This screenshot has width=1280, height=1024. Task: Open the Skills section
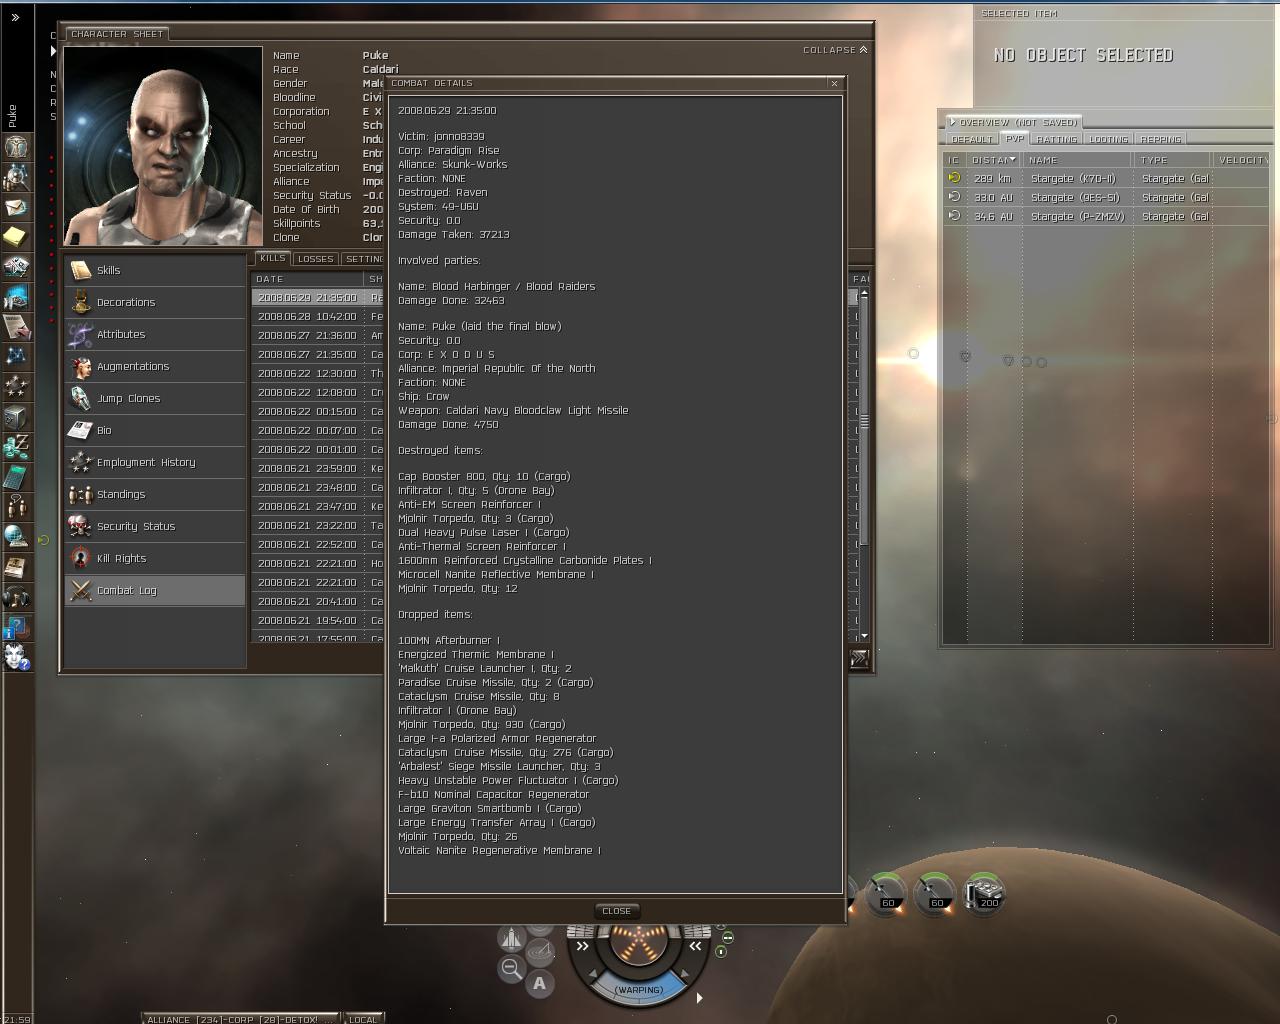[x=155, y=270]
